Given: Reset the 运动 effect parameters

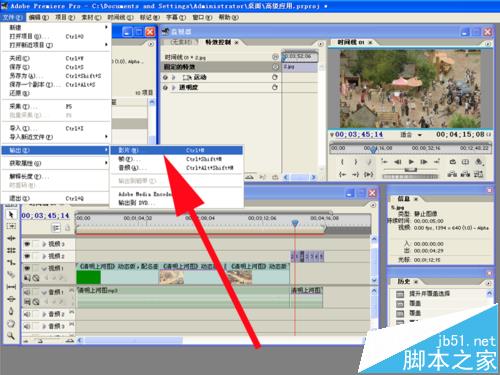Looking at the screenshot, I should (275, 77).
